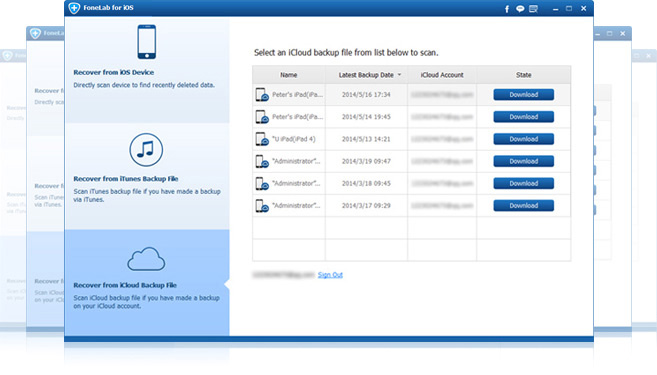Click device icon for 2014/5/16 17:34 backup

point(262,95)
